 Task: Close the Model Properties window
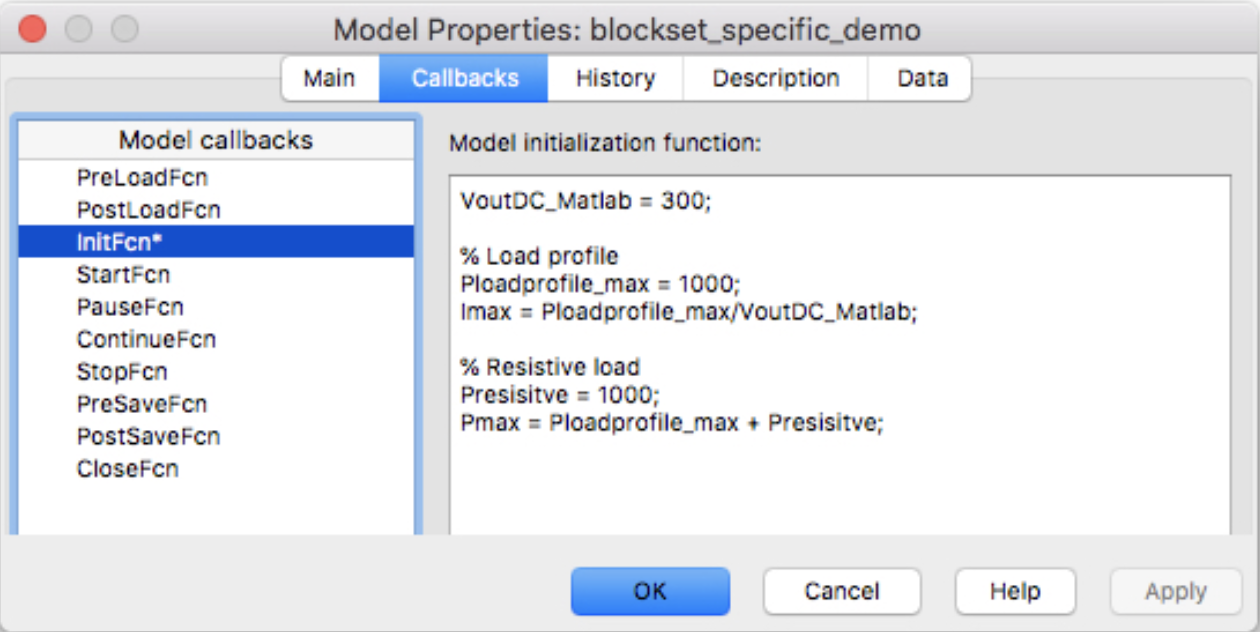tap(33, 29)
